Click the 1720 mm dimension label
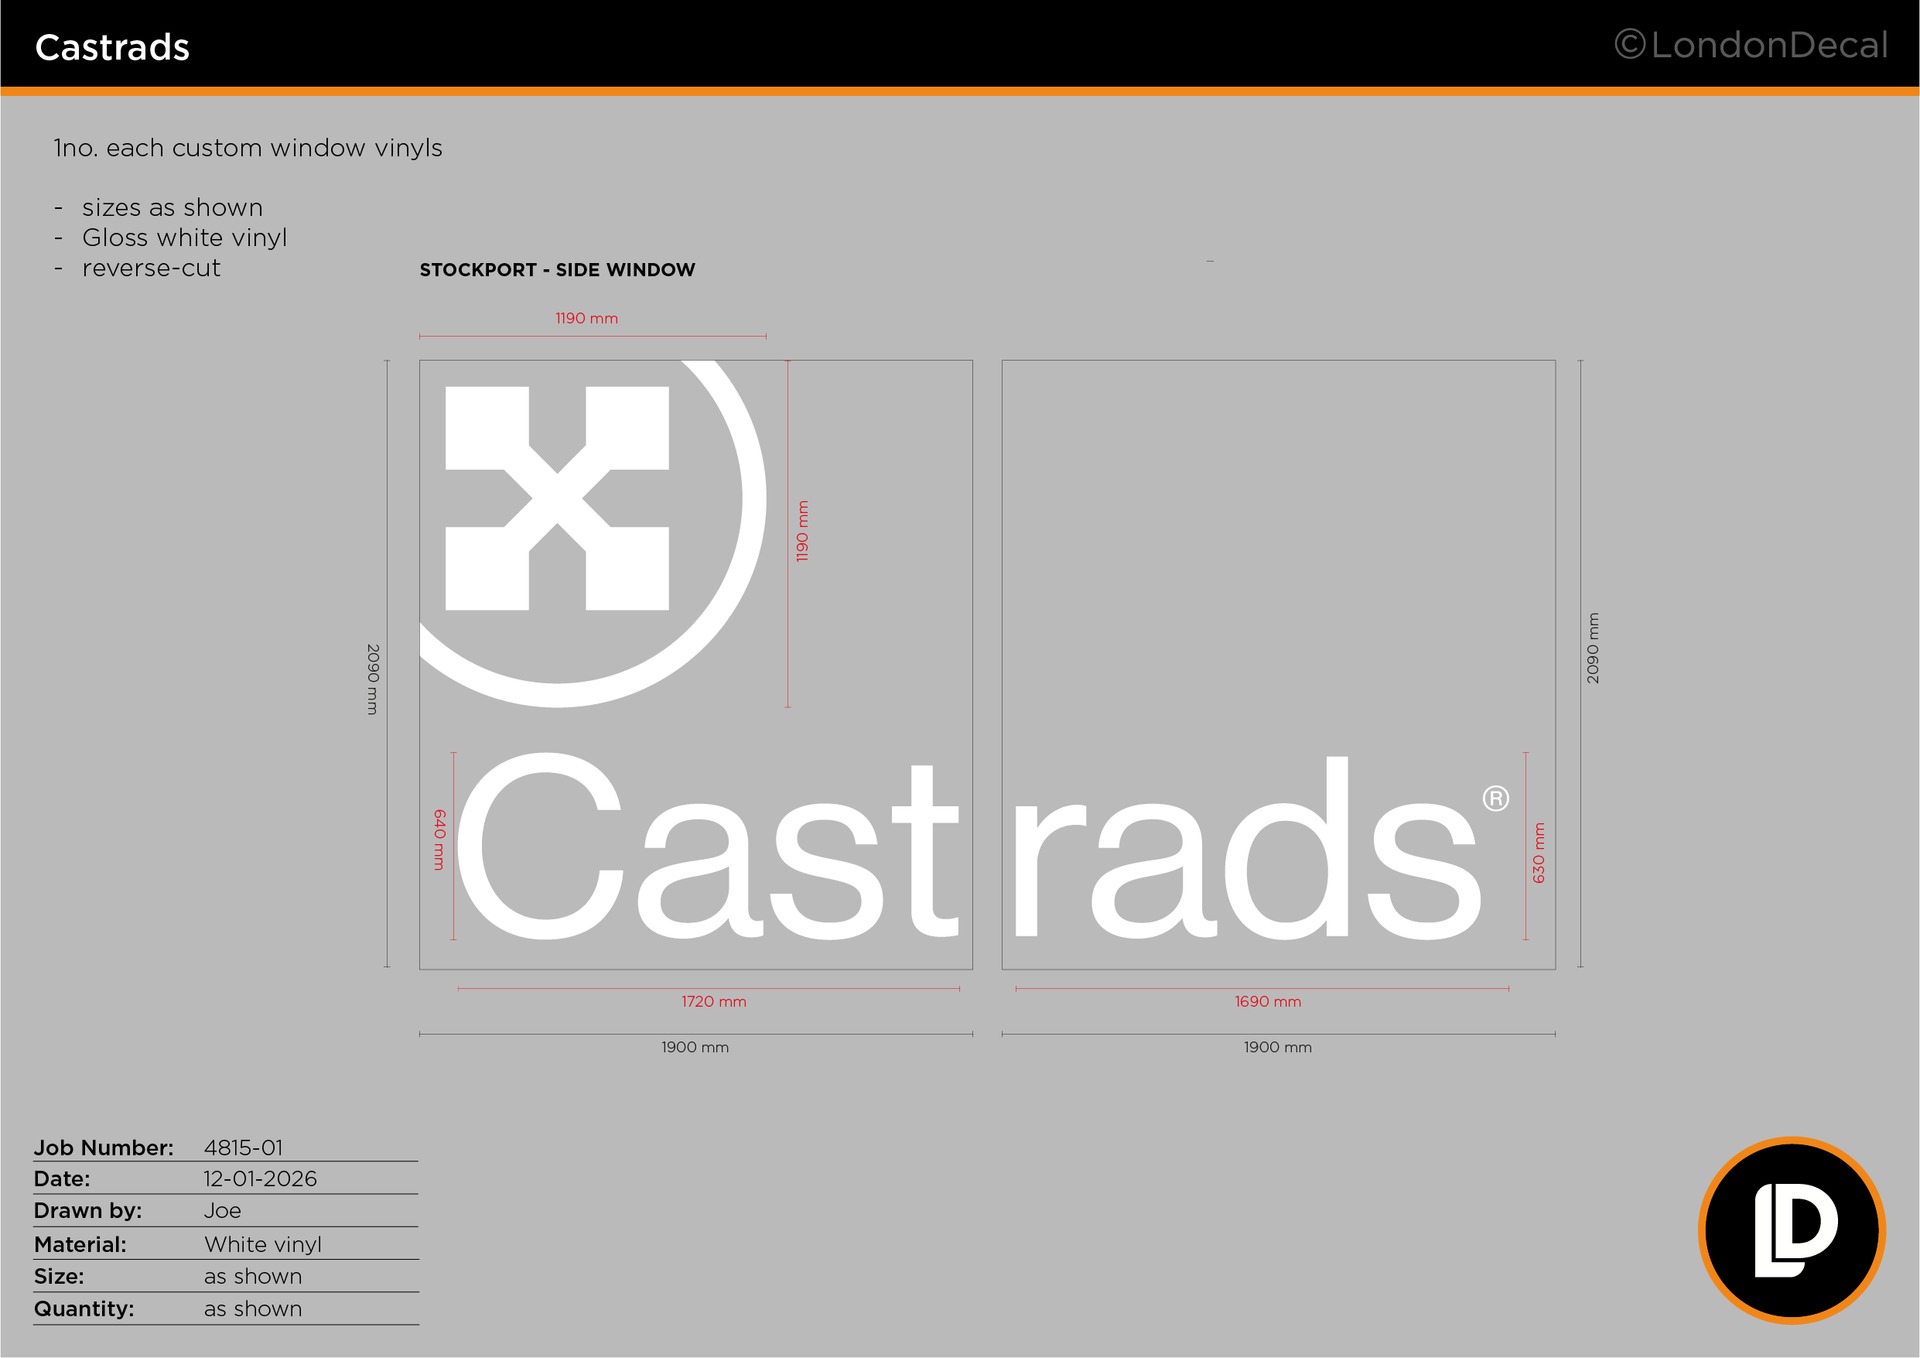Image resolution: width=1920 pixels, height=1358 pixels. (x=714, y=1001)
